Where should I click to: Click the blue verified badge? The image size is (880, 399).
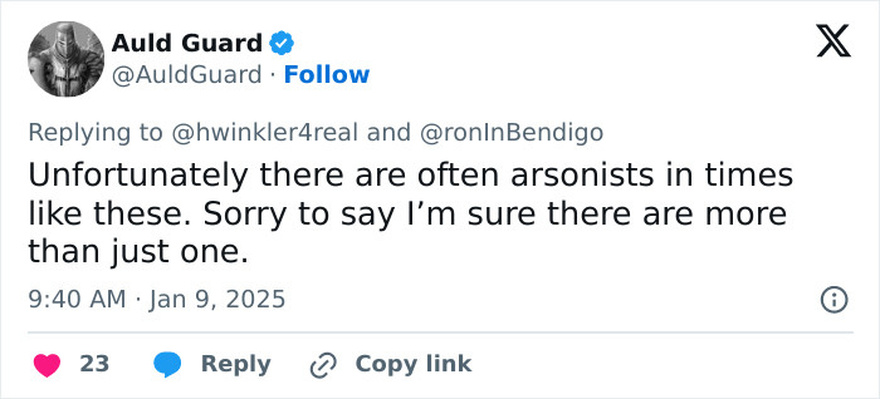(x=282, y=44)
